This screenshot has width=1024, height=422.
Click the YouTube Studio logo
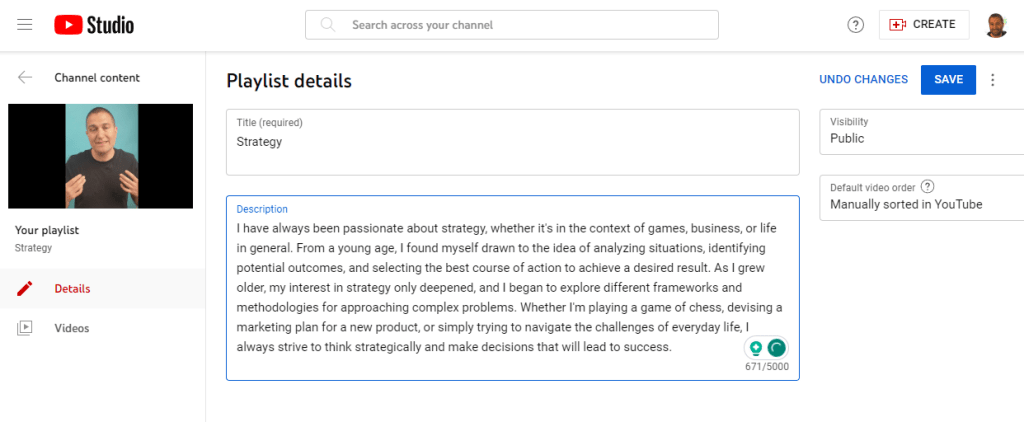[x=94, y=25]
